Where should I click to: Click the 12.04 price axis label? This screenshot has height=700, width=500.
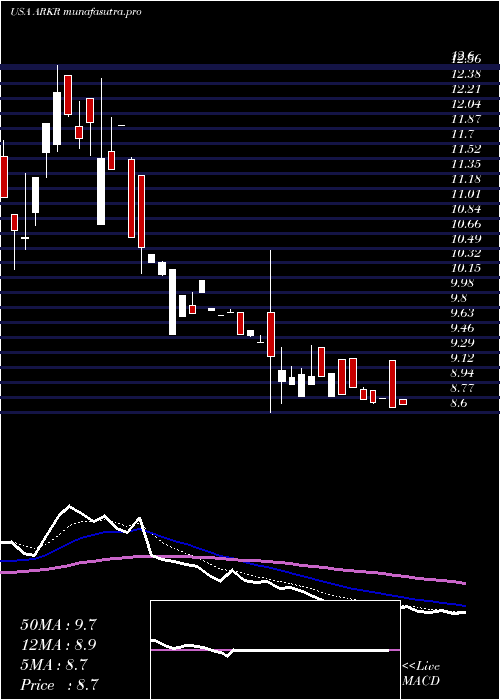coord(465,104)
